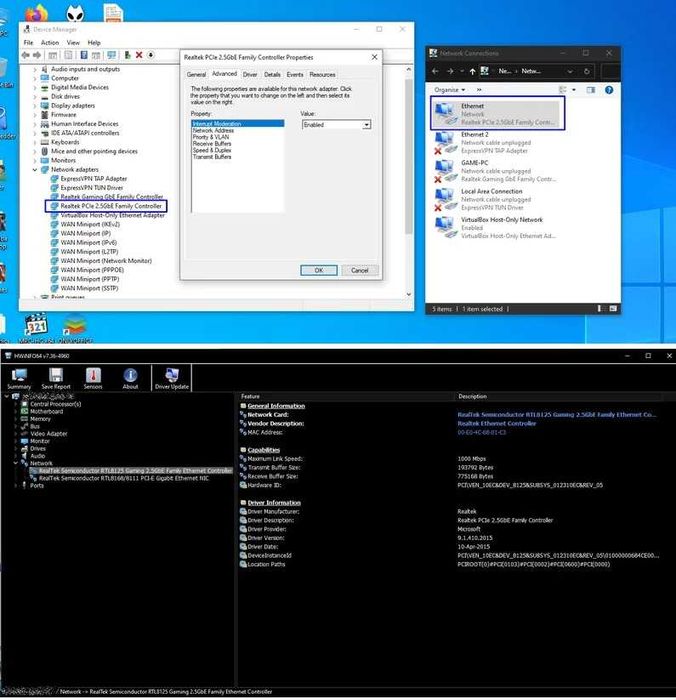Select Realtek Gaming GbE Family Controller
Viewport: 676px width, 700px height.
coord(112,197)
